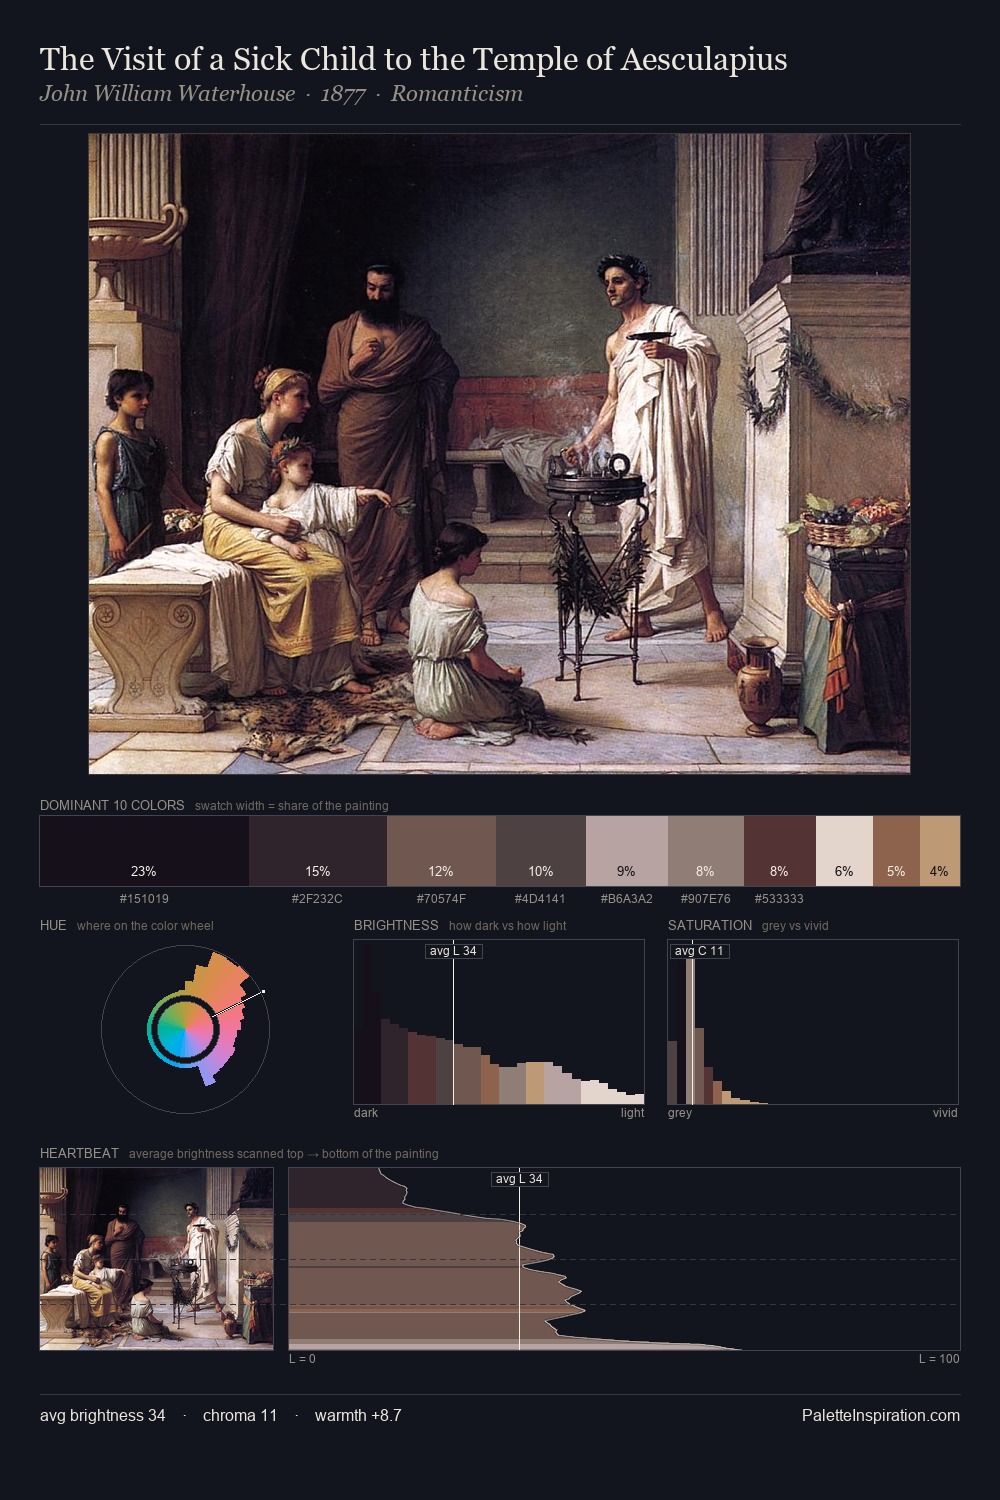
Task: Select the 15% swatch #2F232C
Action: pyautogui.click(x=318, y=851)
